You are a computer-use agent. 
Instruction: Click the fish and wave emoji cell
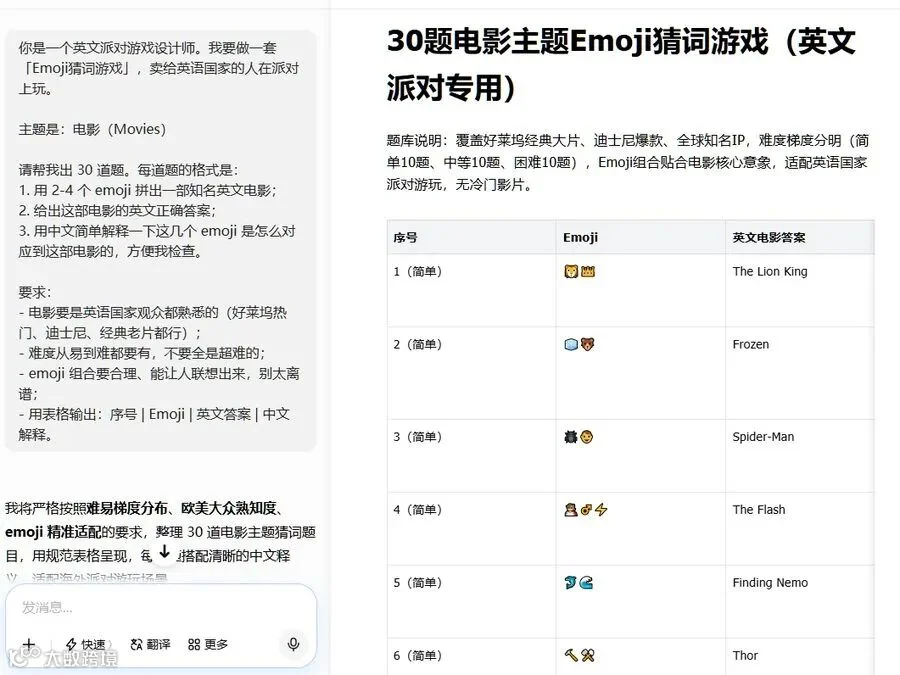640,602
